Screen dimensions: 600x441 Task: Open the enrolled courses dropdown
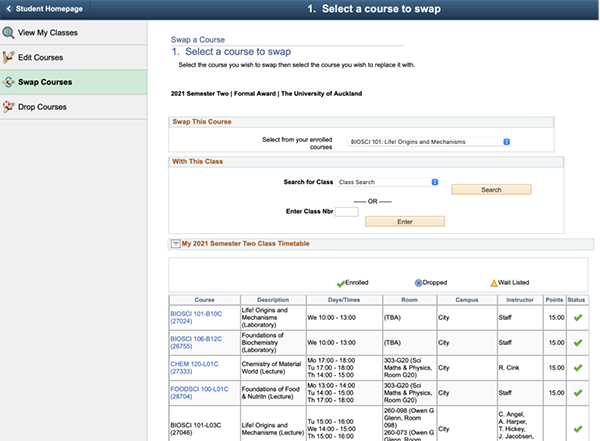(x=429, y=142)
